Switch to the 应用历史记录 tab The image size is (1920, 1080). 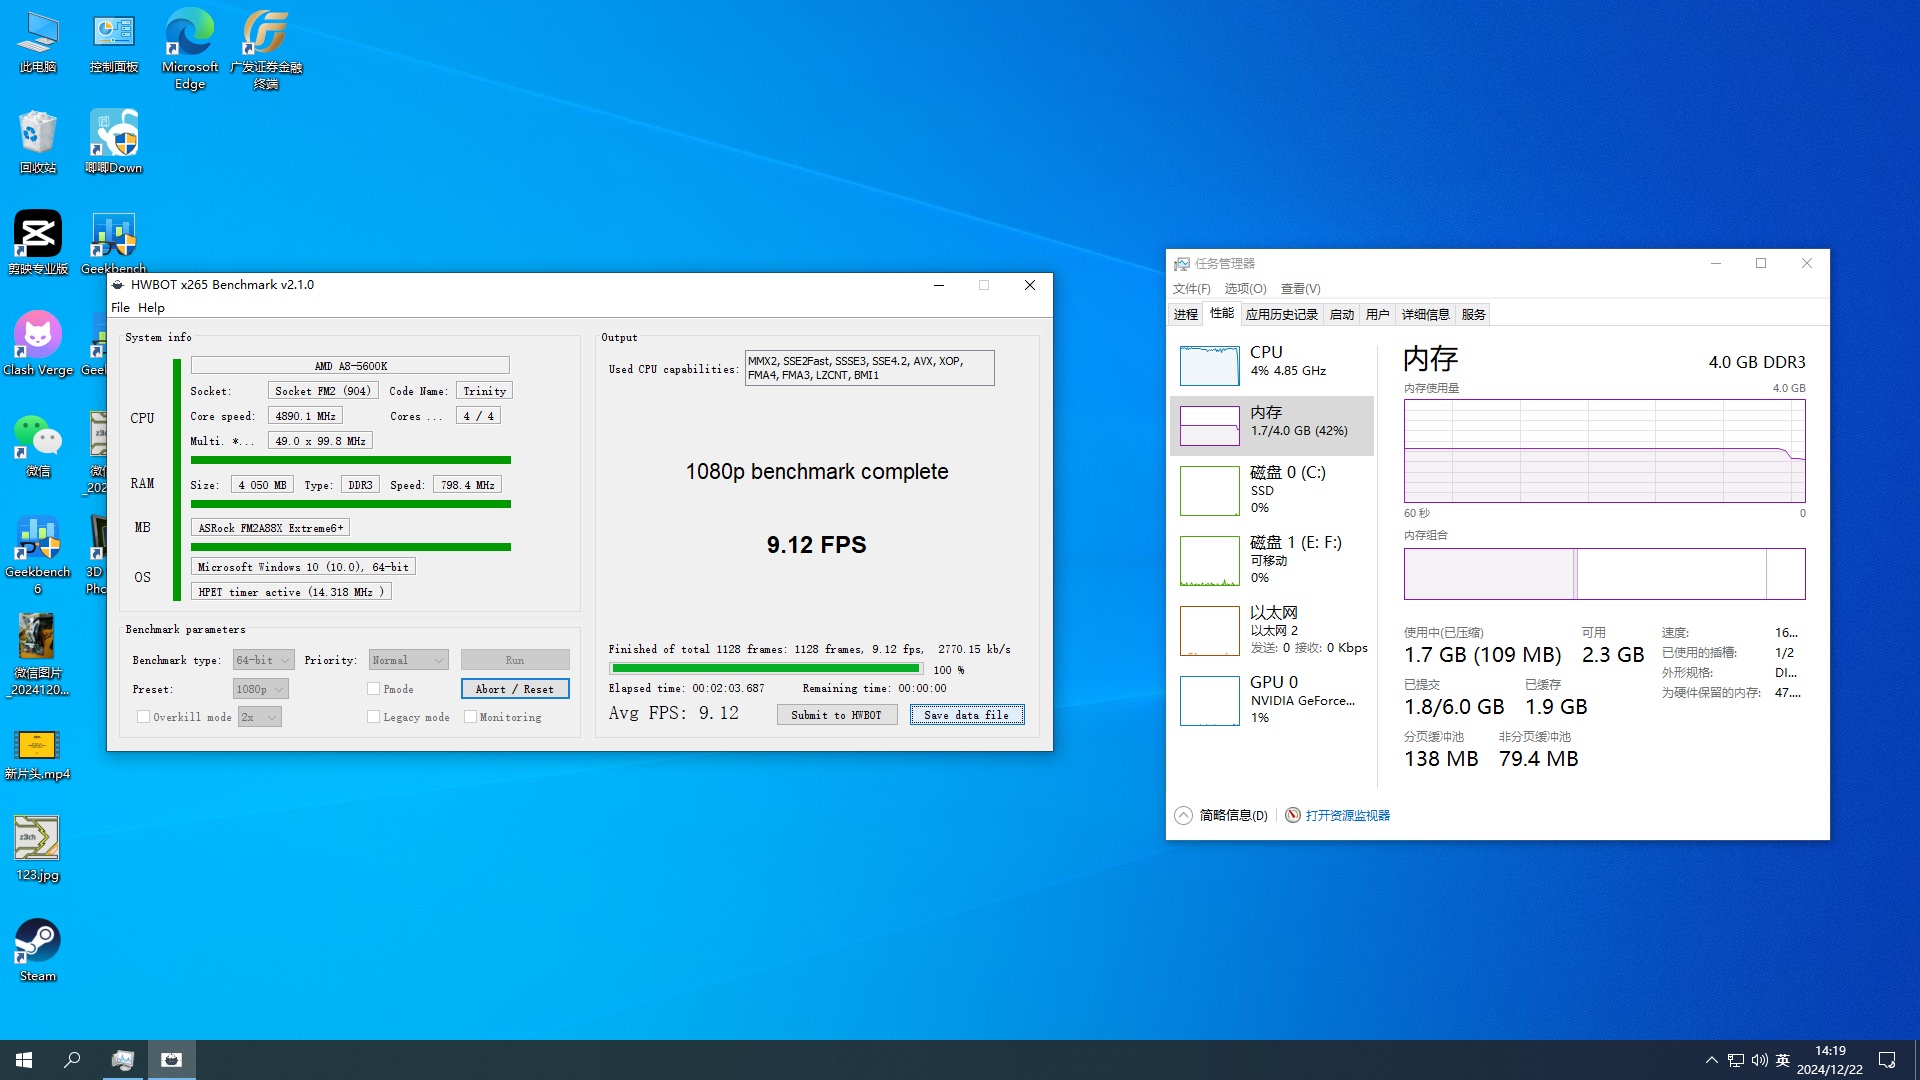tap(1282, 314)
